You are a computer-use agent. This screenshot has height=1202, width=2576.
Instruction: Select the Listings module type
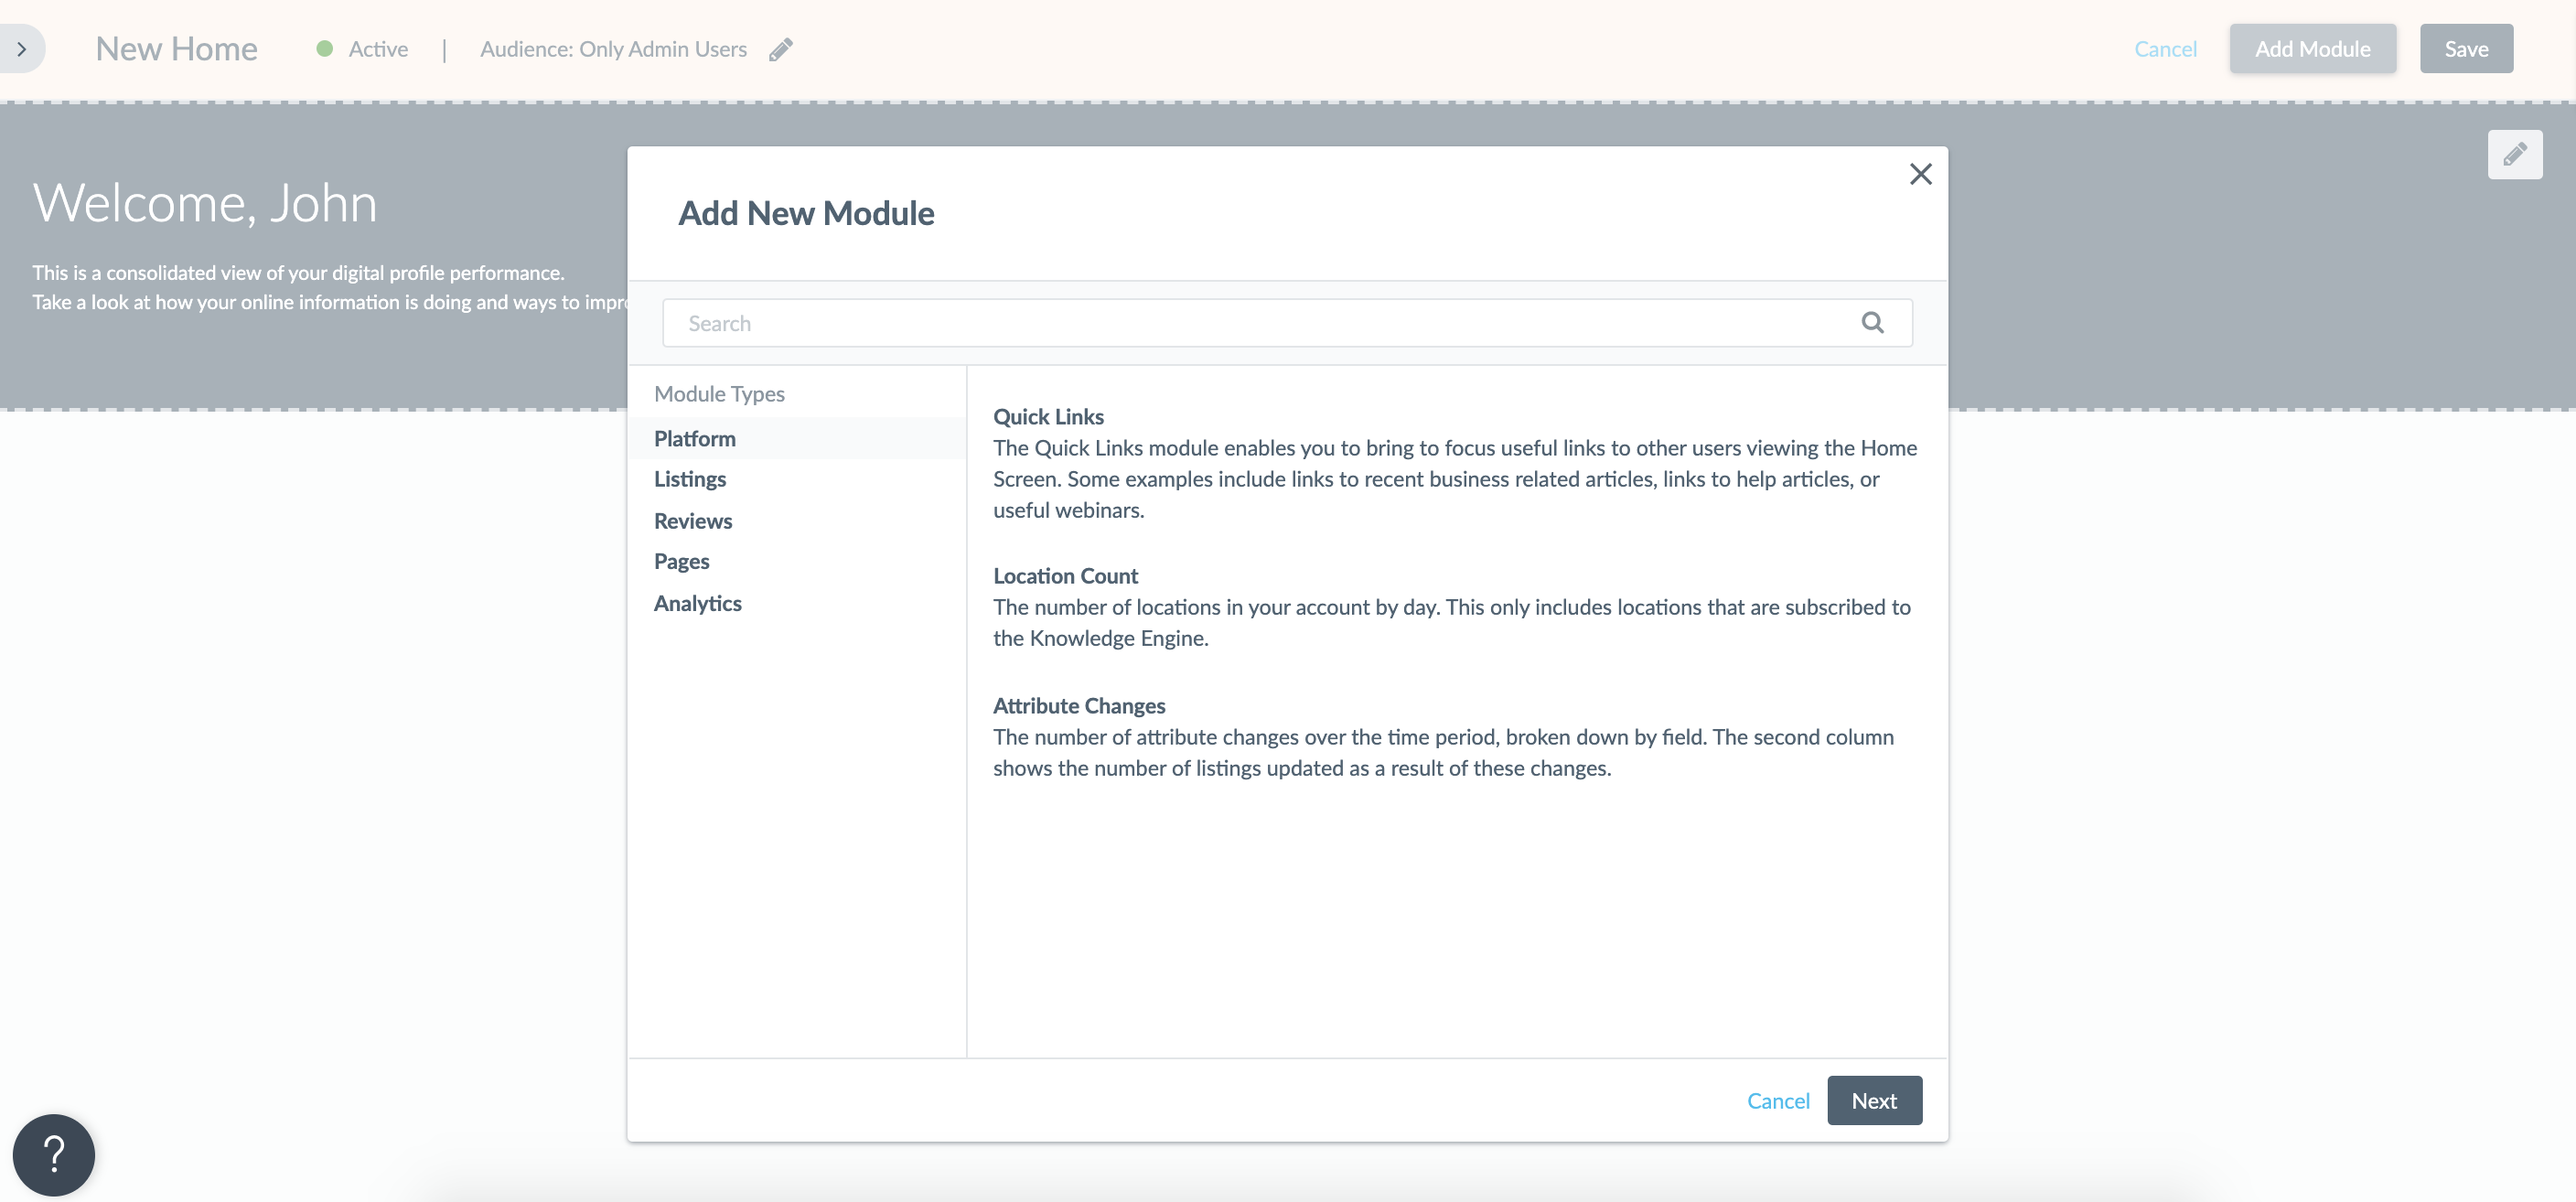(x=690, y=479)
